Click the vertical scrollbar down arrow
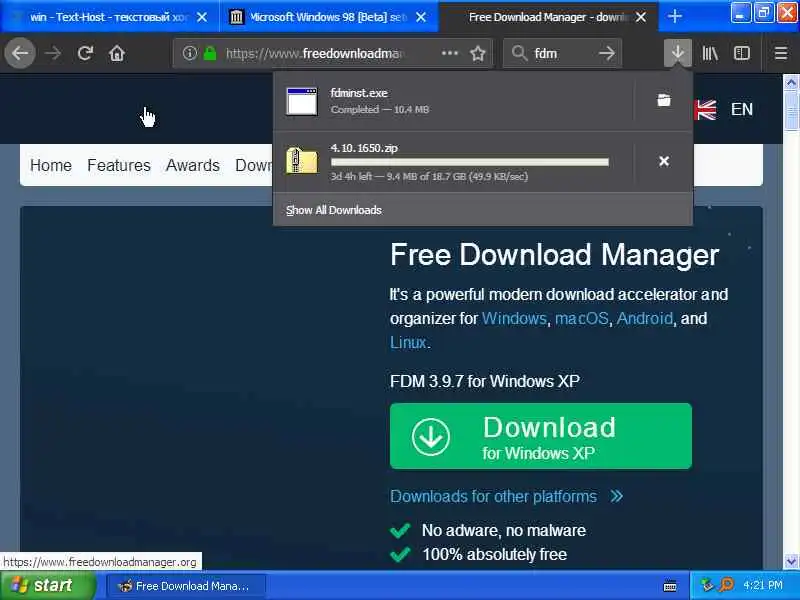 coord(791,561)
